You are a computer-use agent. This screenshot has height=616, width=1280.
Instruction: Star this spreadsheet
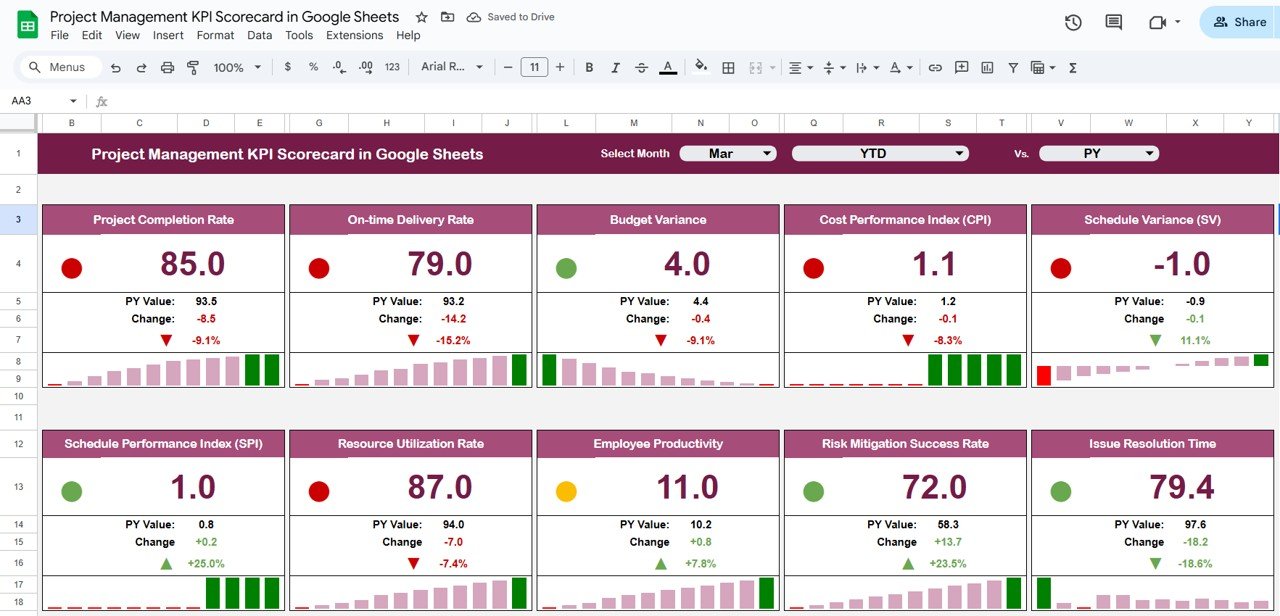(x=421, y=17)
